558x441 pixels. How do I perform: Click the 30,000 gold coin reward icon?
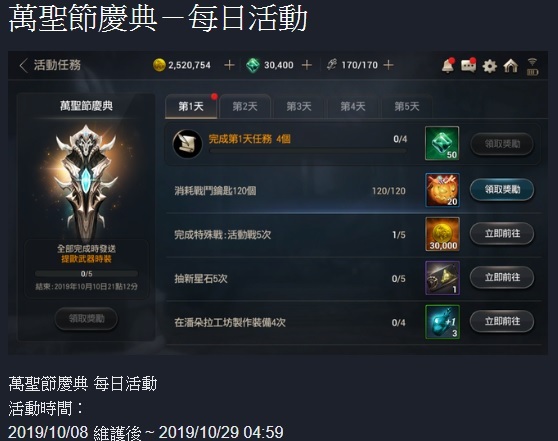pyautogui.click(x=442, y=234)
